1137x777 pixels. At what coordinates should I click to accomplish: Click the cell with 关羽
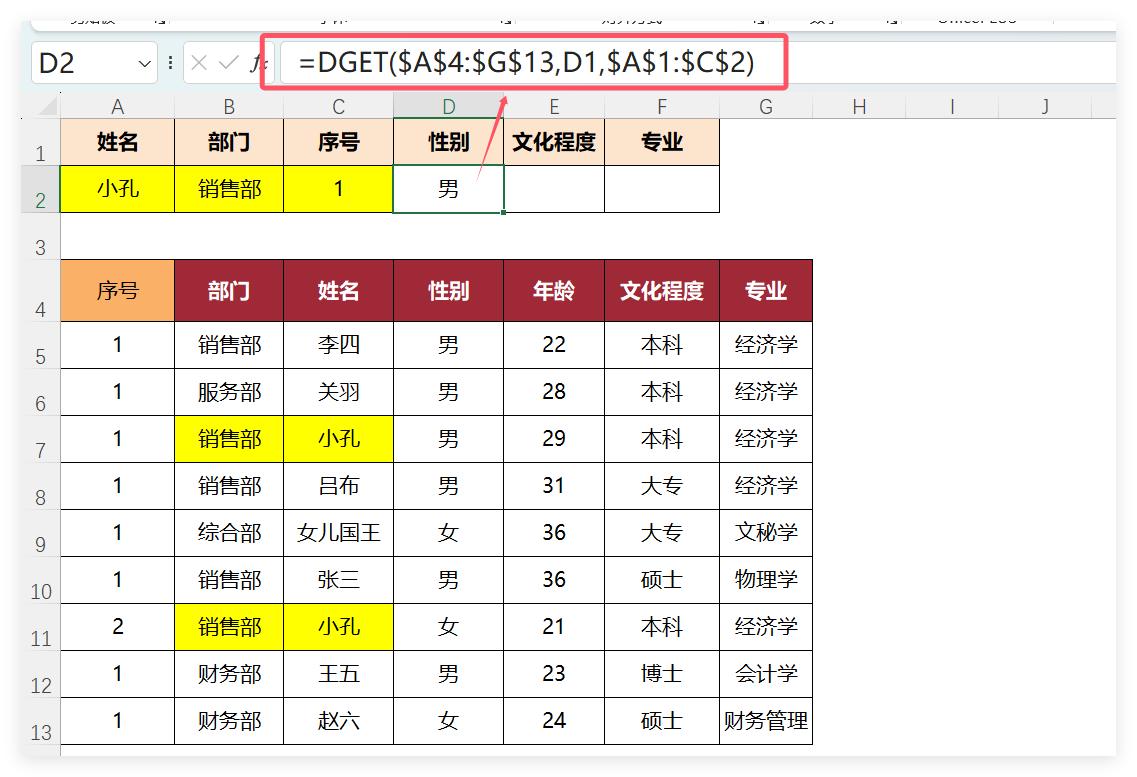point(339,392)
